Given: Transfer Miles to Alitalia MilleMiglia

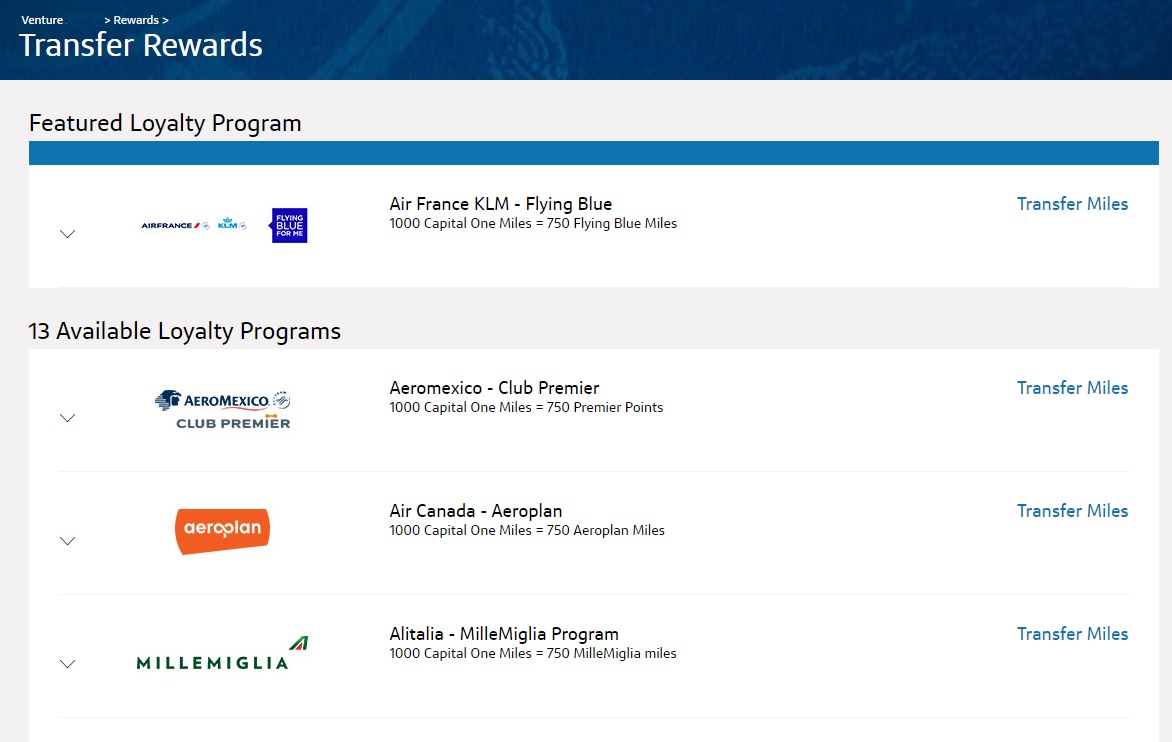Looking at the screenshot, I should pos(1072,634).
